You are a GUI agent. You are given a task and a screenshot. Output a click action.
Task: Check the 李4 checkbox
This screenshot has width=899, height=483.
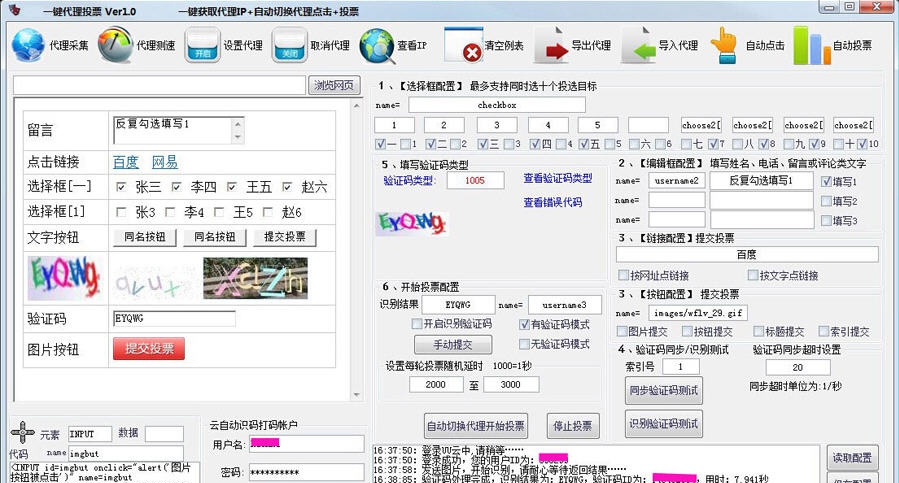click(x=170, y=212)
